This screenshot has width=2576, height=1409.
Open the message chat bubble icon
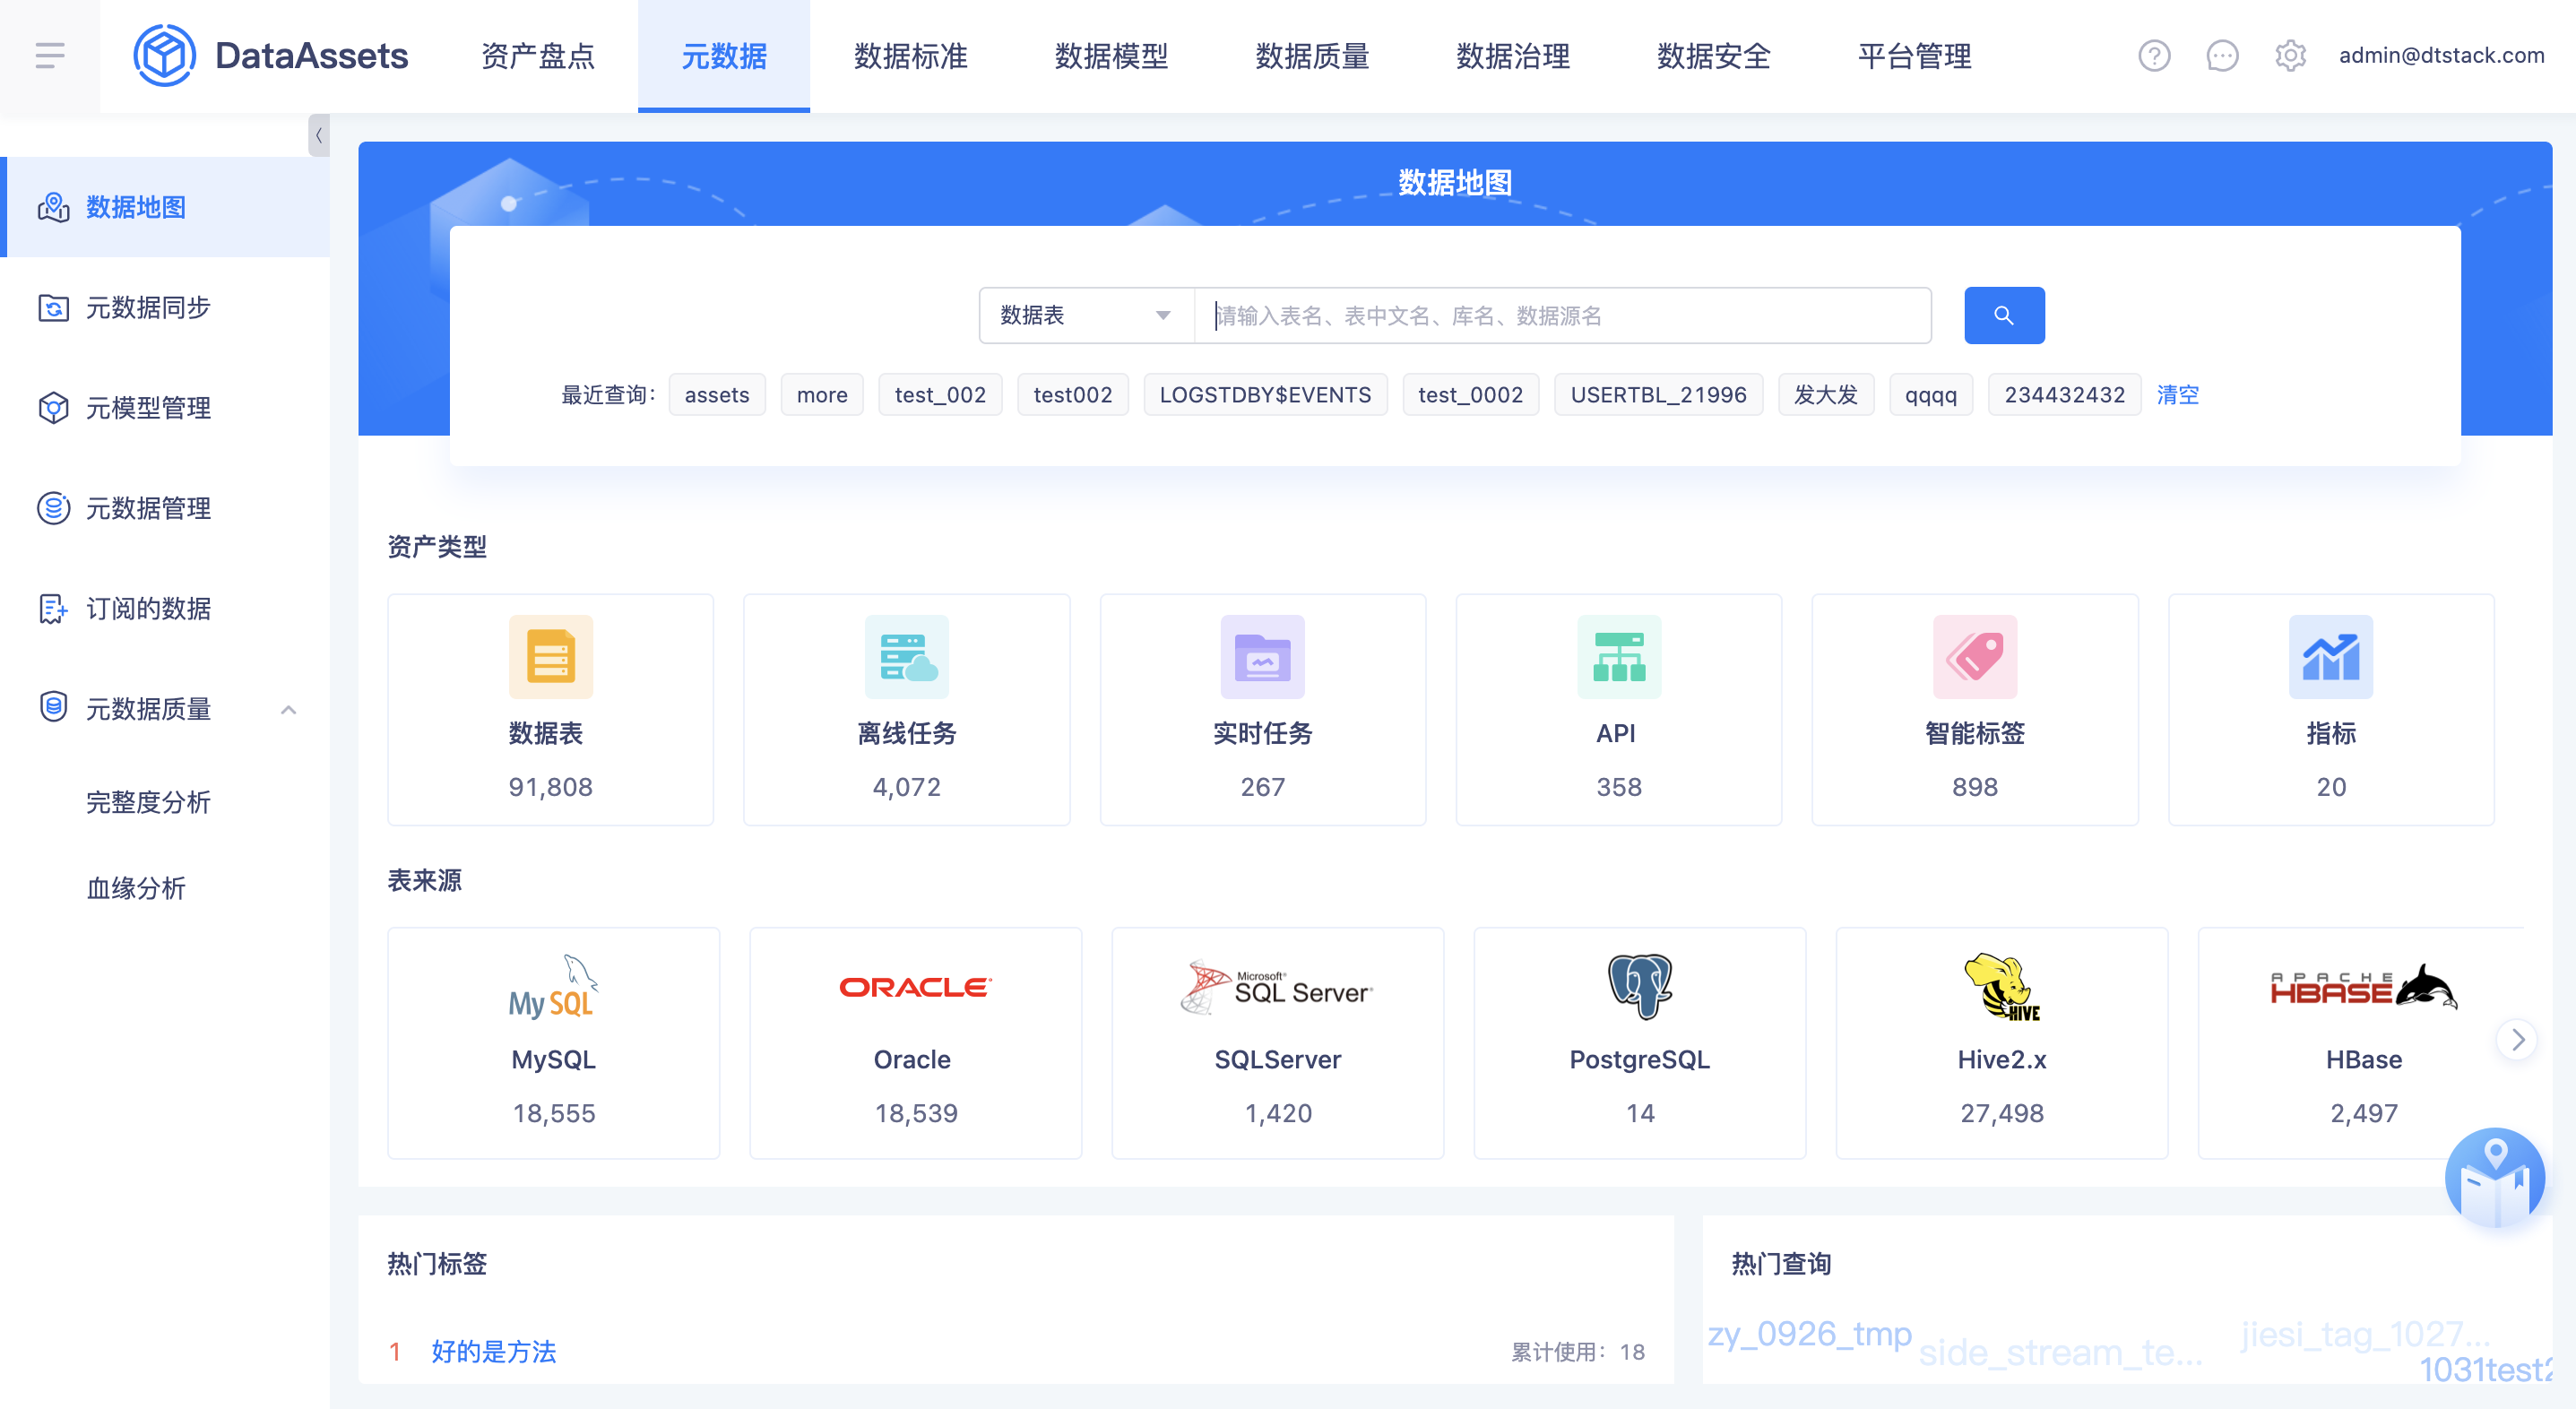pos(2221,56)
